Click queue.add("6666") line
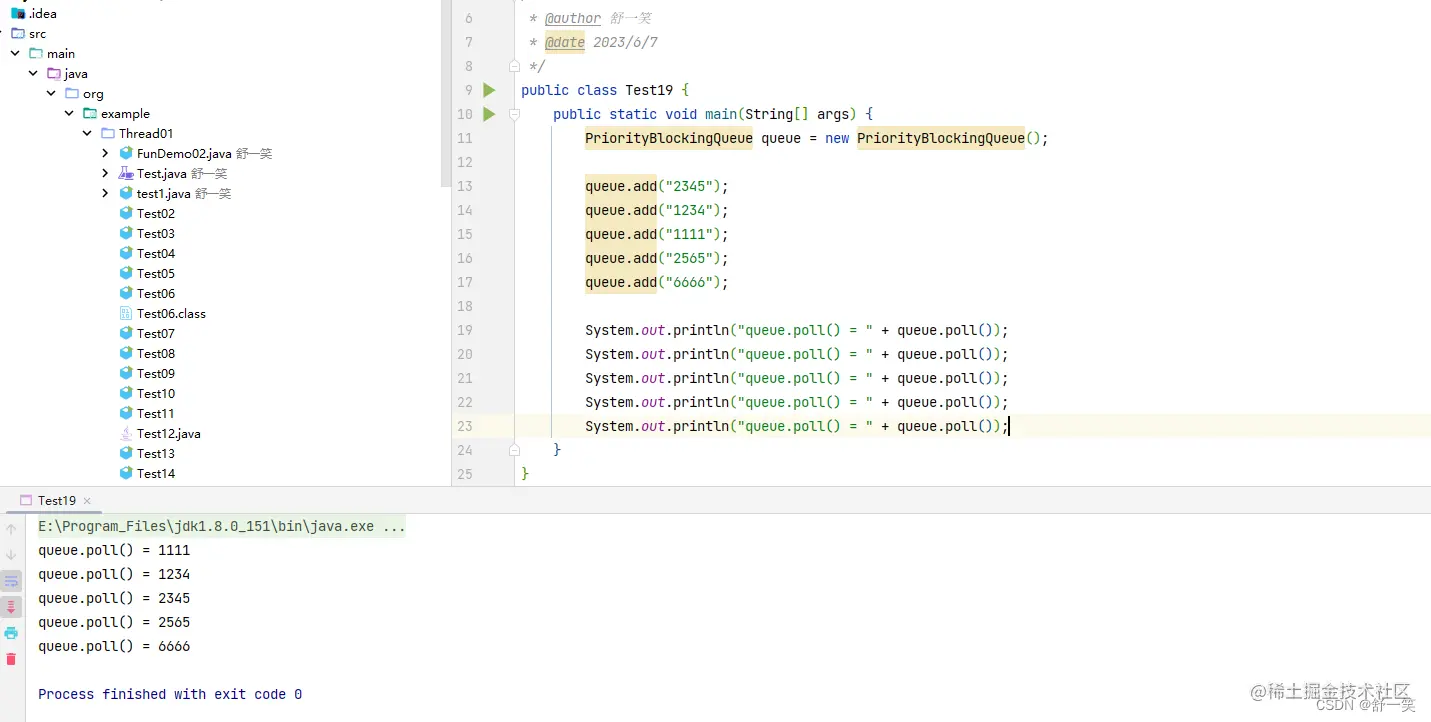The width and height of the screenshot is (1431, 722). pyautogui.click(x=657, y=282)
